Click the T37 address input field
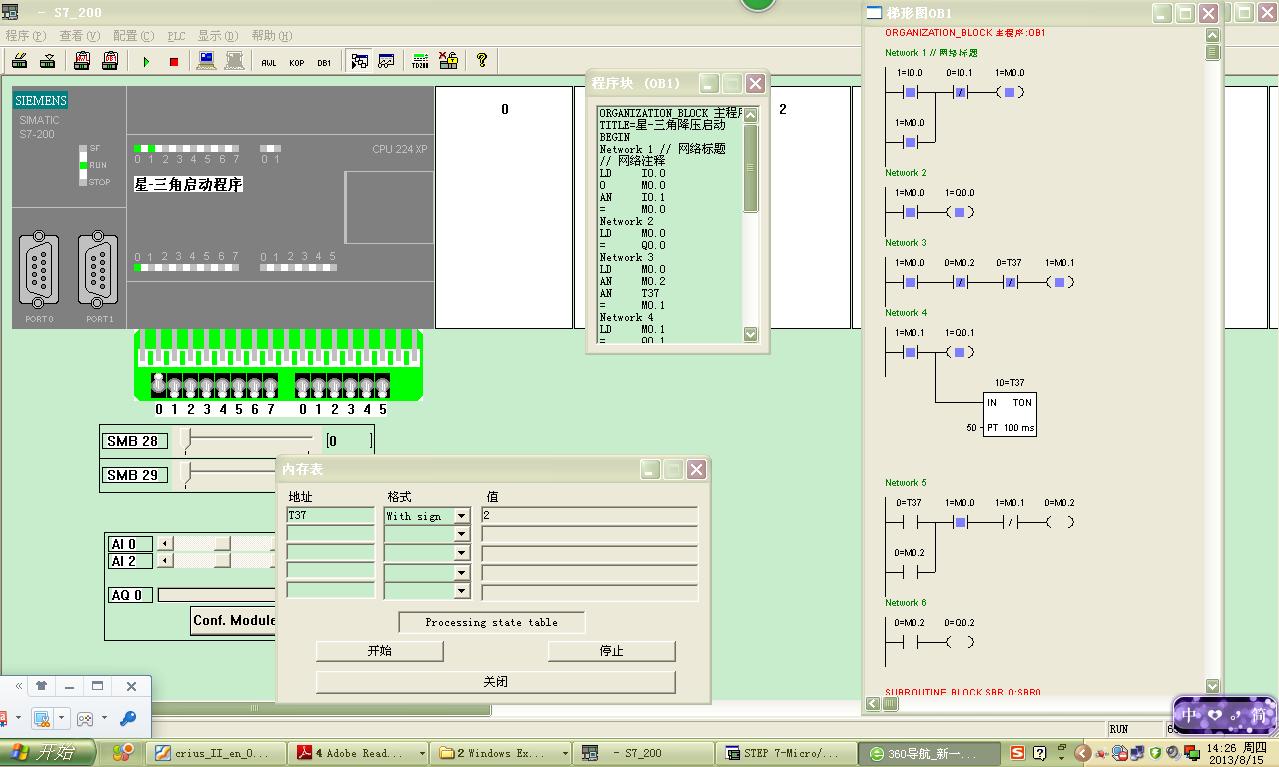This screenshot has height=767, width=1279. pyautogui.click(x=330, y=516)
